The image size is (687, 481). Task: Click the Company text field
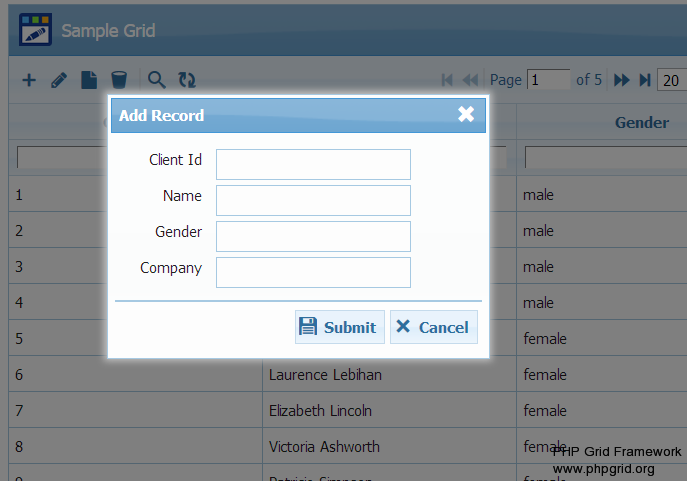[313, 272]
